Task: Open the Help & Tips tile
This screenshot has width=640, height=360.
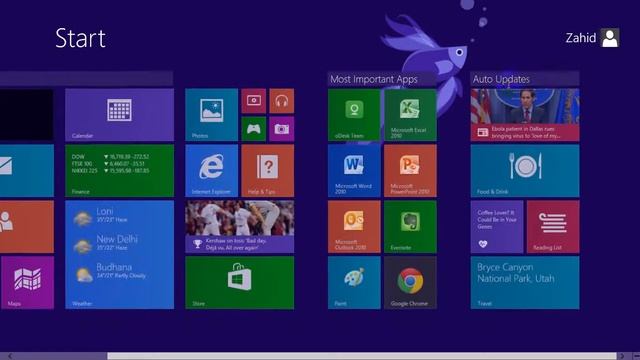Action: tap(267, 171)
